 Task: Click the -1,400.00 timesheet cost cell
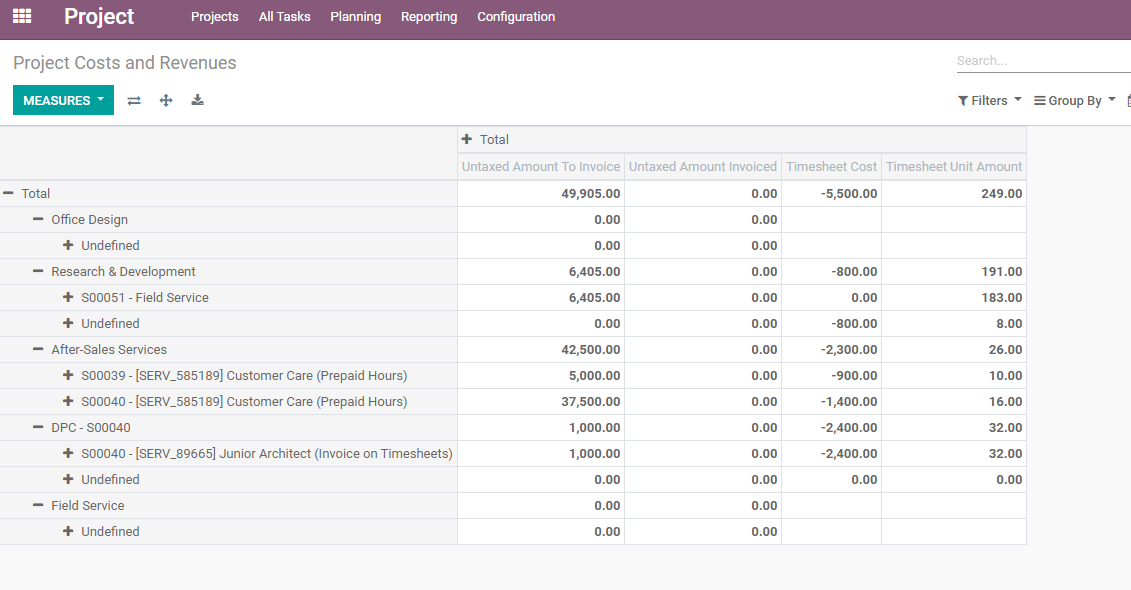(831, 401)
